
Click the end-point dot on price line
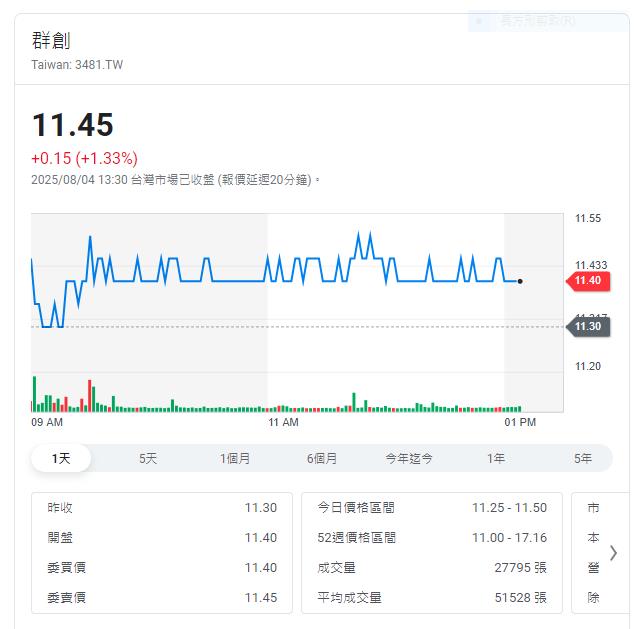520,281
